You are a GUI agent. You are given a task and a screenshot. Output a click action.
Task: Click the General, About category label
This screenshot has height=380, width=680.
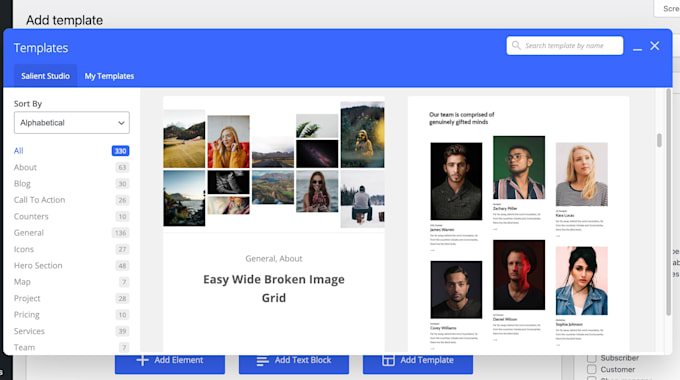(274, 259)
